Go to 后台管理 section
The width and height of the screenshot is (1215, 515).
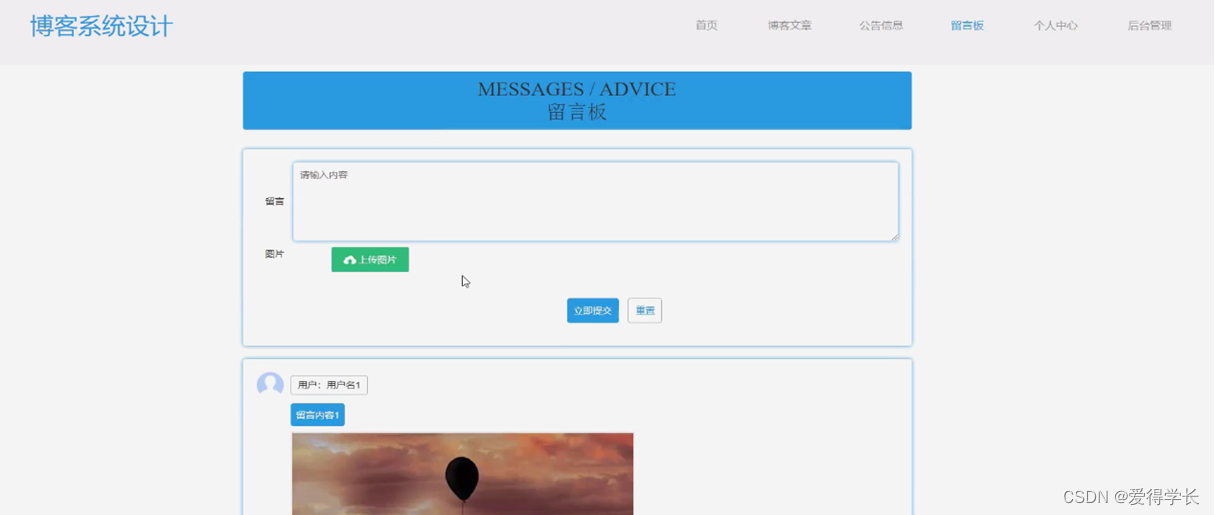(x=1149, y=26)
